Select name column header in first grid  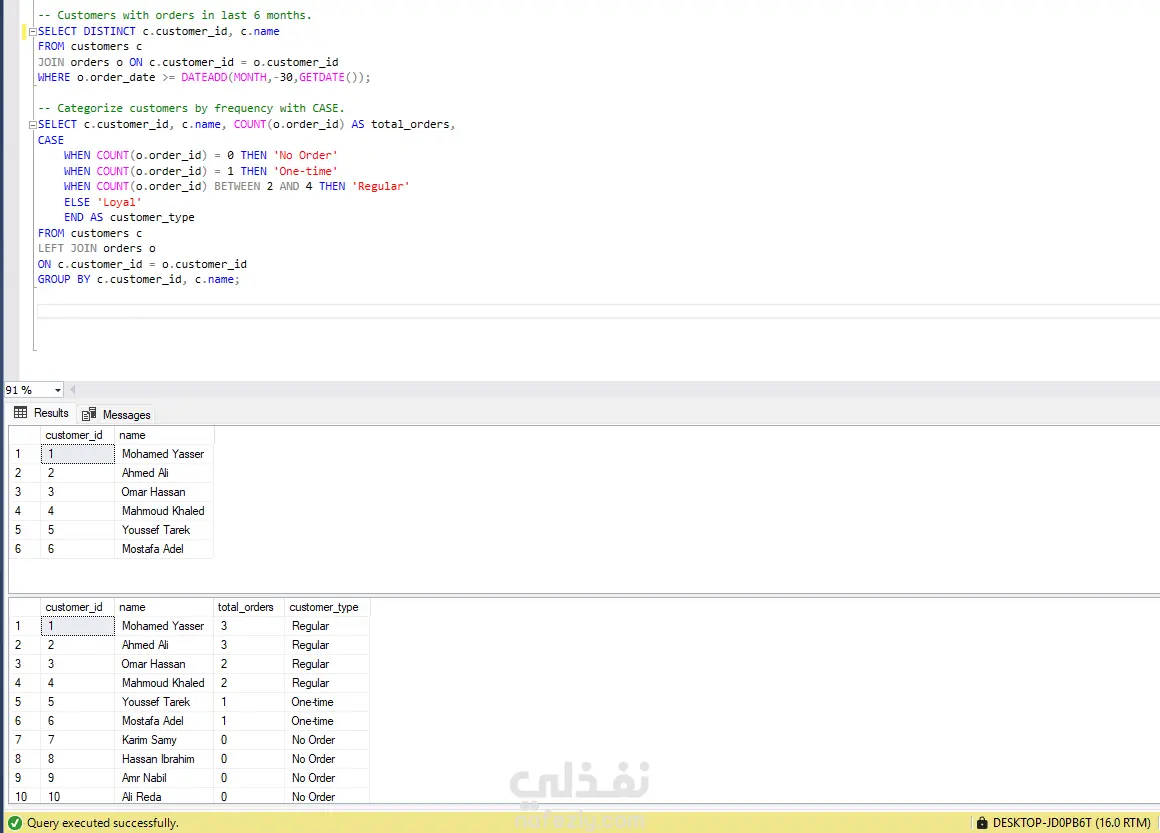click(163, 435)
